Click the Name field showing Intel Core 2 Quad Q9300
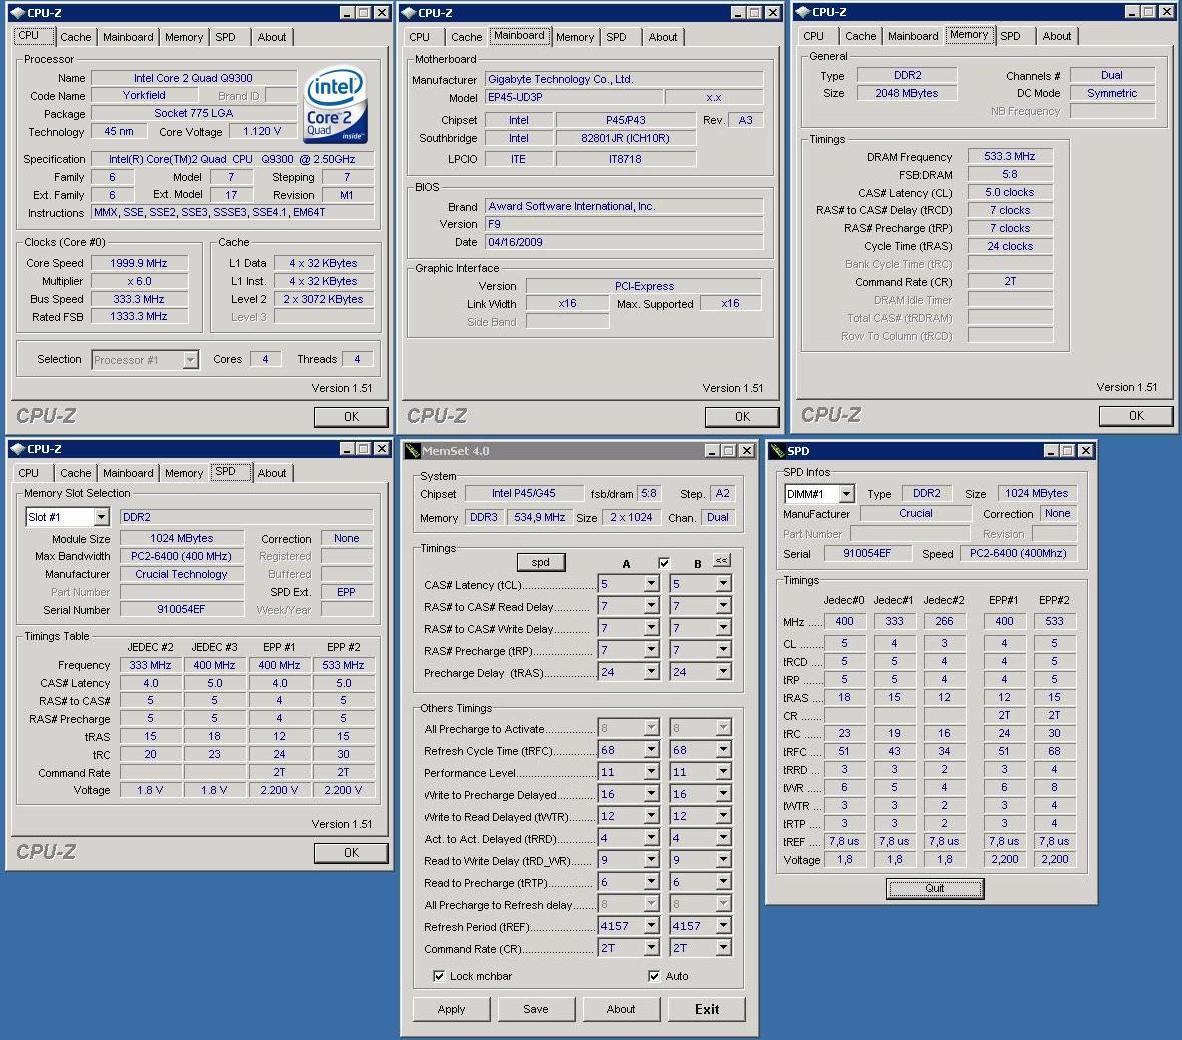1182x1040 pixels. point(194,78)
